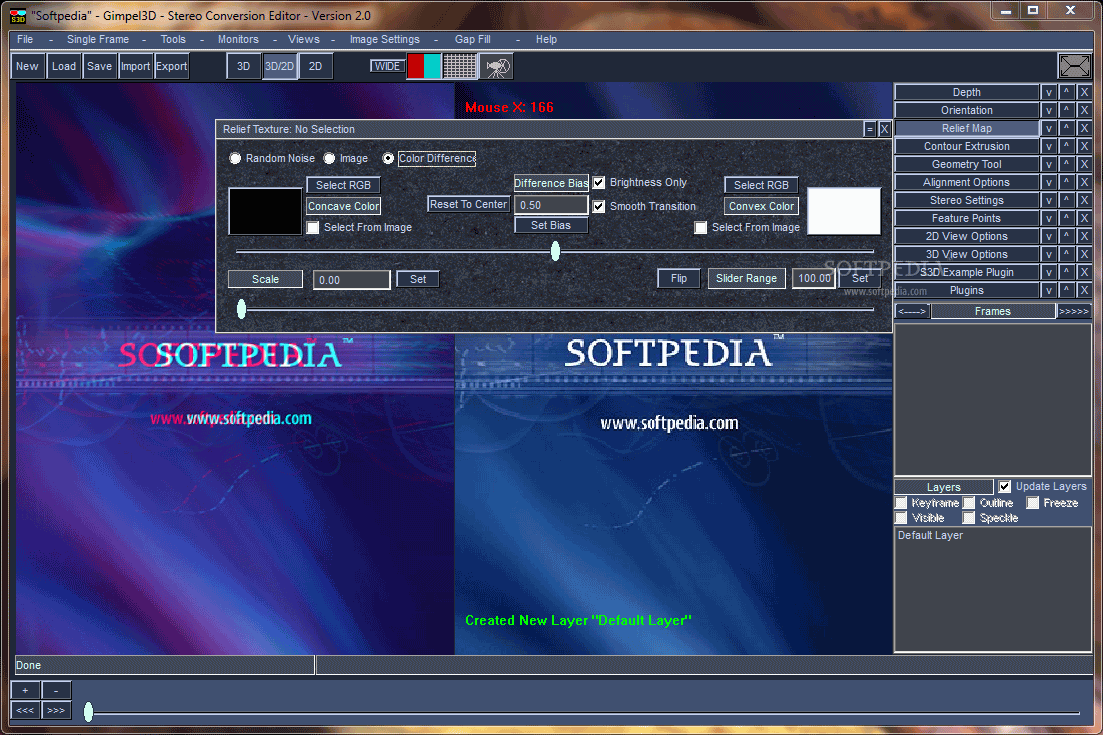Click the Import toolbar button
The image size is (1103, 735).
point(135,66)
